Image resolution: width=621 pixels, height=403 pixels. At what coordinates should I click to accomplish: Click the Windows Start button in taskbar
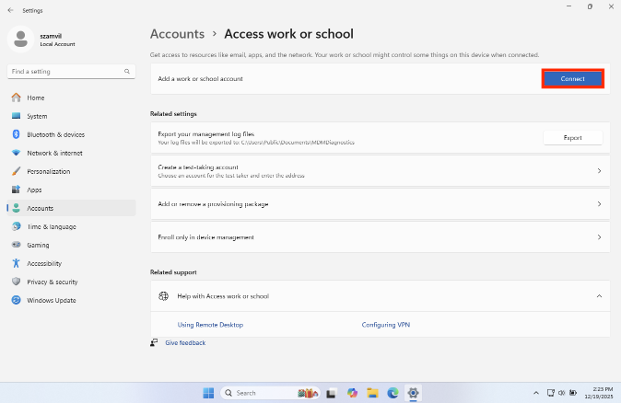[x=209, y=392]
